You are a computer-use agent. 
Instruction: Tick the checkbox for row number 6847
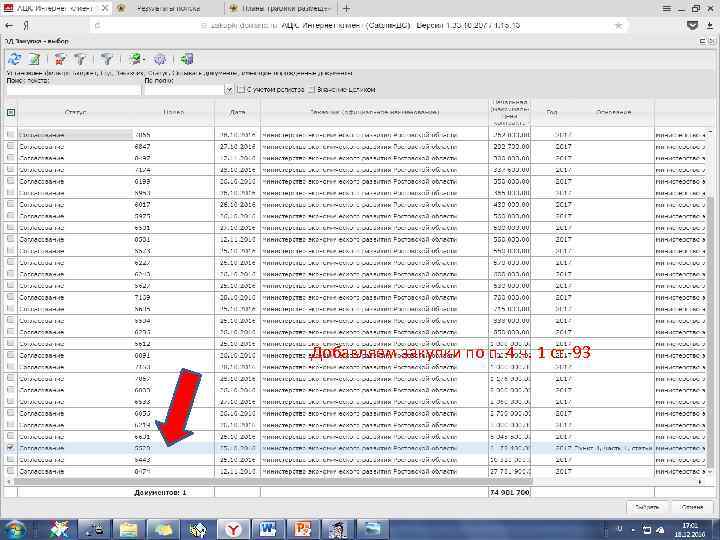[11, 146]
